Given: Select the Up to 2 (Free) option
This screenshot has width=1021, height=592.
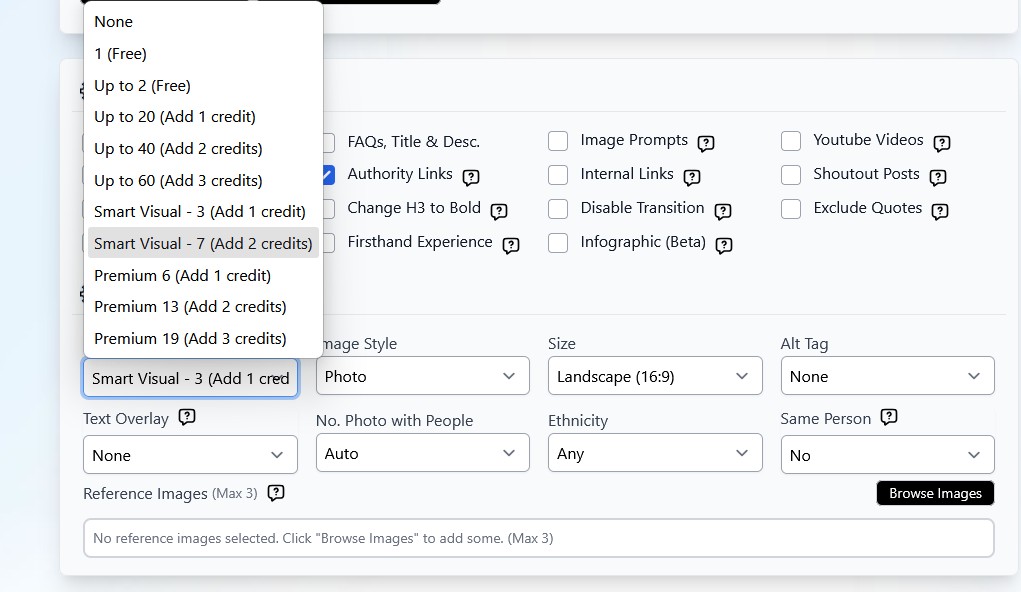Looking at the screenshot, I should (x=203, y=85).
